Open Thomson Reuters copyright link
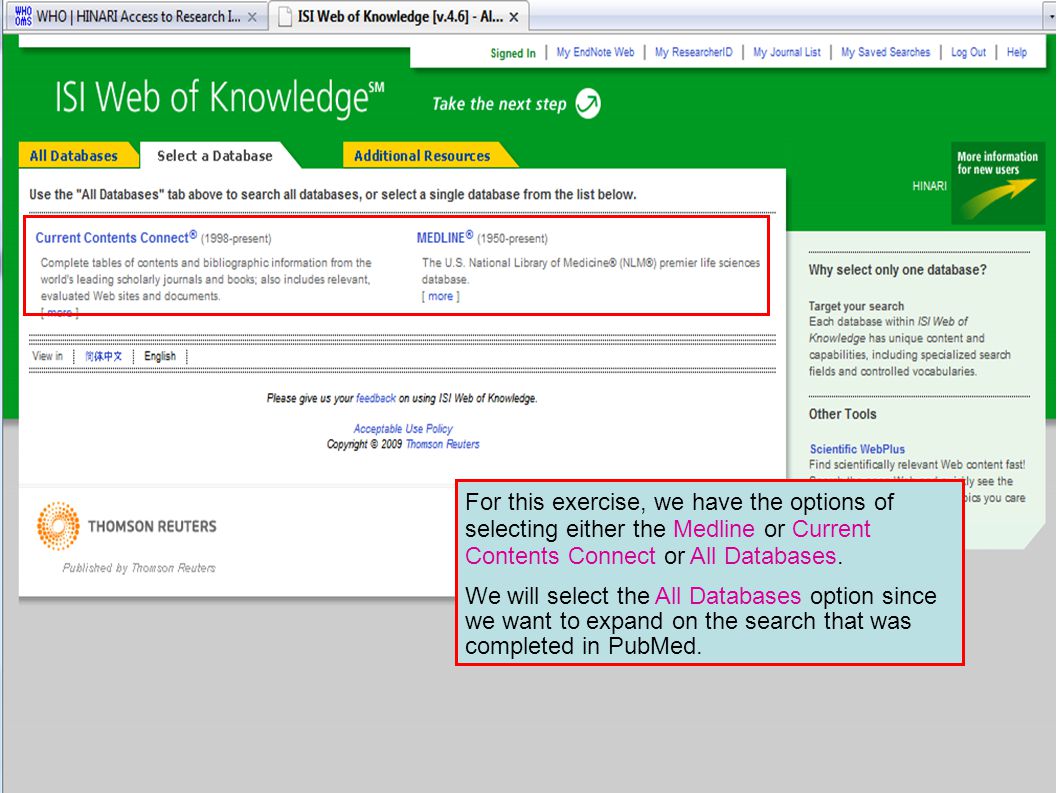The width and height of the screenshot is (1058, 793). click(x=443, y=444)
